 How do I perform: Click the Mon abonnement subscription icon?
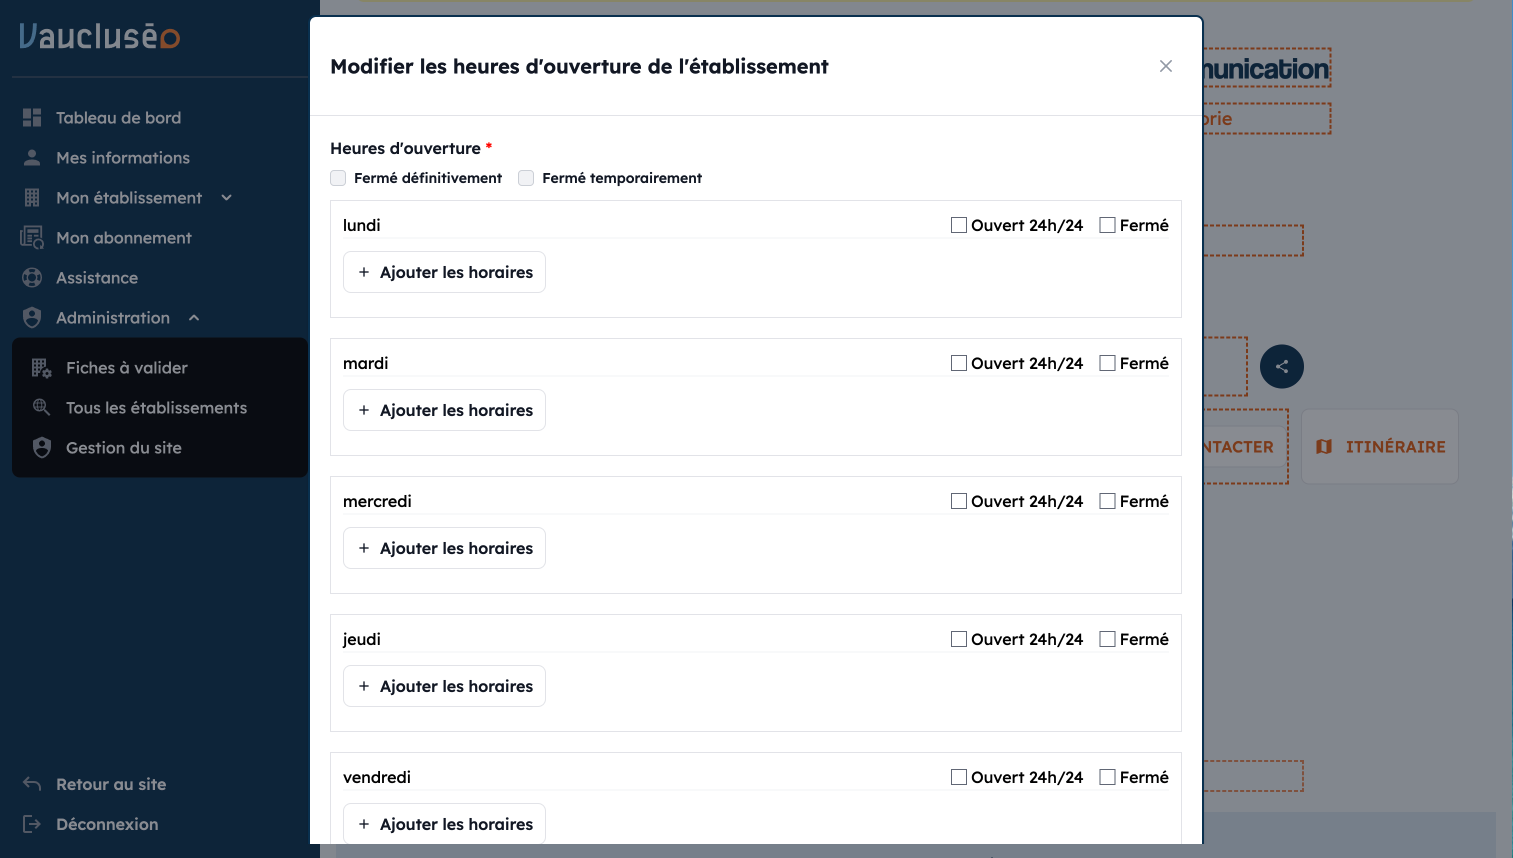[x=32, y=238]
